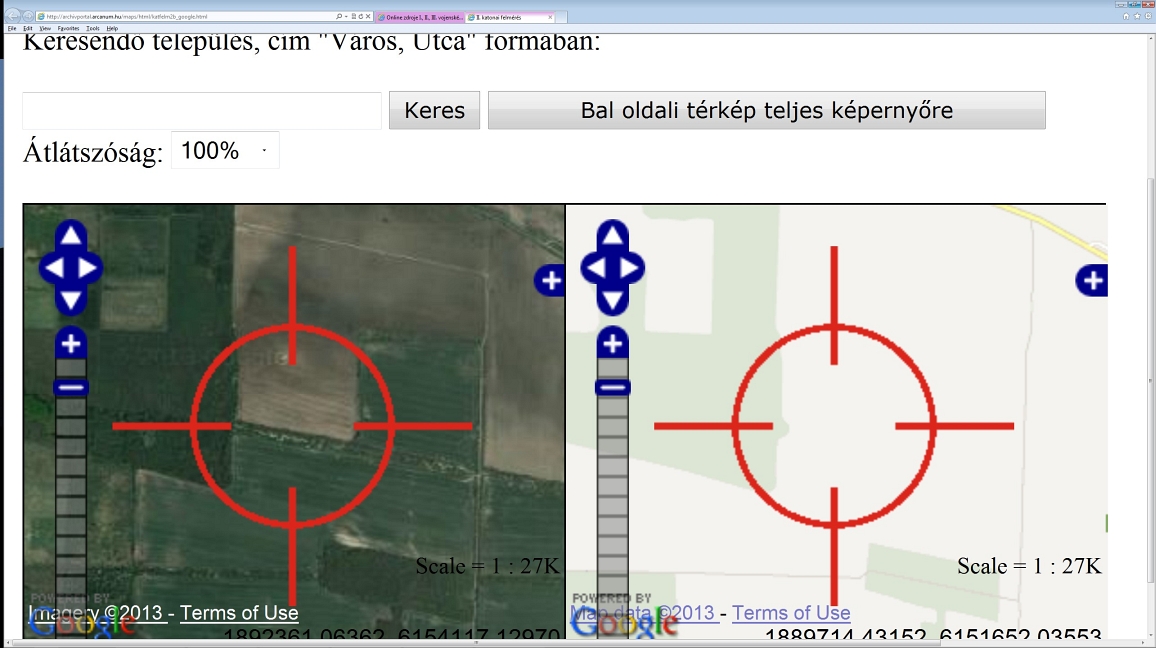
Task: Pan the left satellite map right
Action: 88,268
